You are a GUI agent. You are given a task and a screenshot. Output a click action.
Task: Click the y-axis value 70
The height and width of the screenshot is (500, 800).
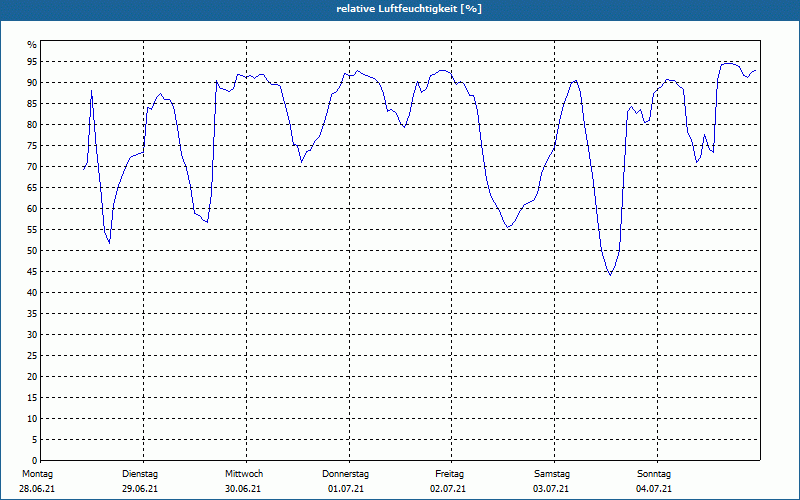click(x=32, y=167)
